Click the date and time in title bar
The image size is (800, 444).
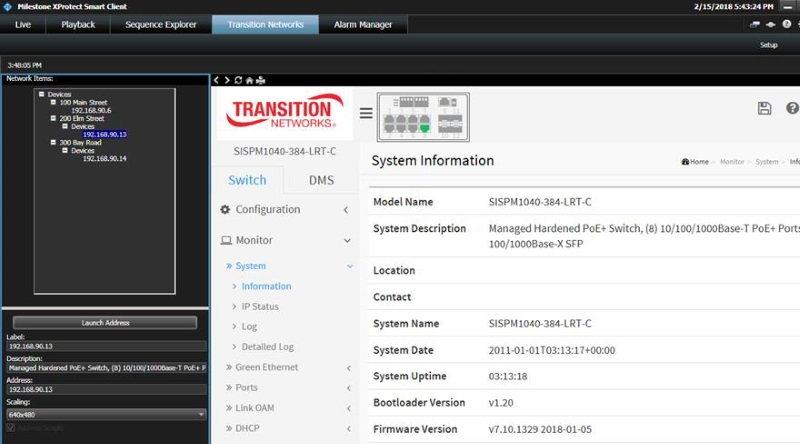[734, 7]
